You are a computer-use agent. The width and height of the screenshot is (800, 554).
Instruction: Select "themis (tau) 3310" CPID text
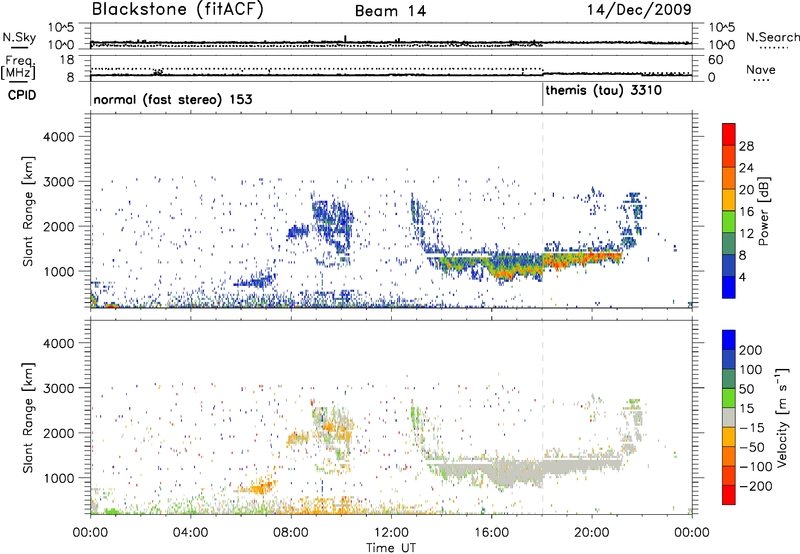(604, 91)
